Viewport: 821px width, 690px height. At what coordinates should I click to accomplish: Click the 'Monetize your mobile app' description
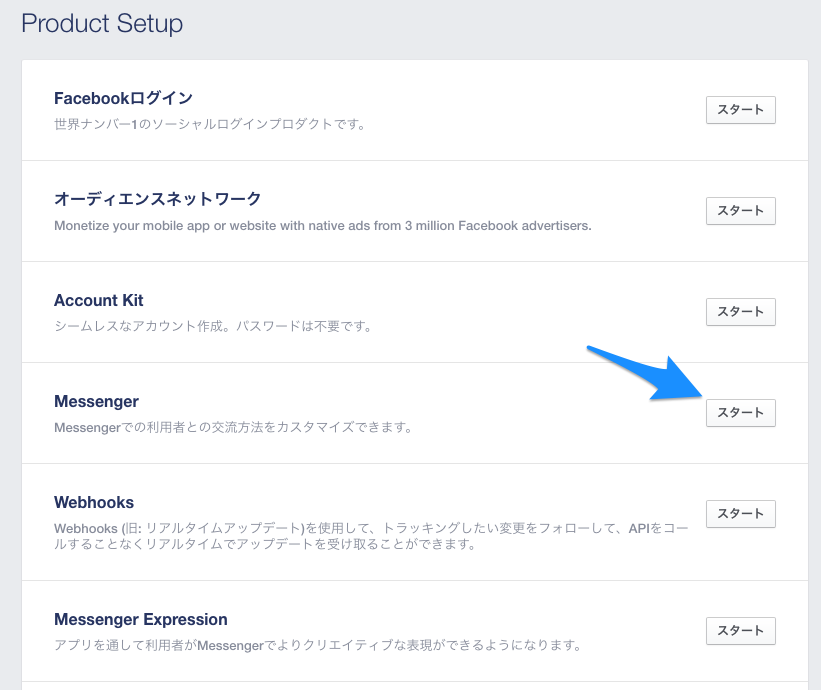click(x=323, y=226)
